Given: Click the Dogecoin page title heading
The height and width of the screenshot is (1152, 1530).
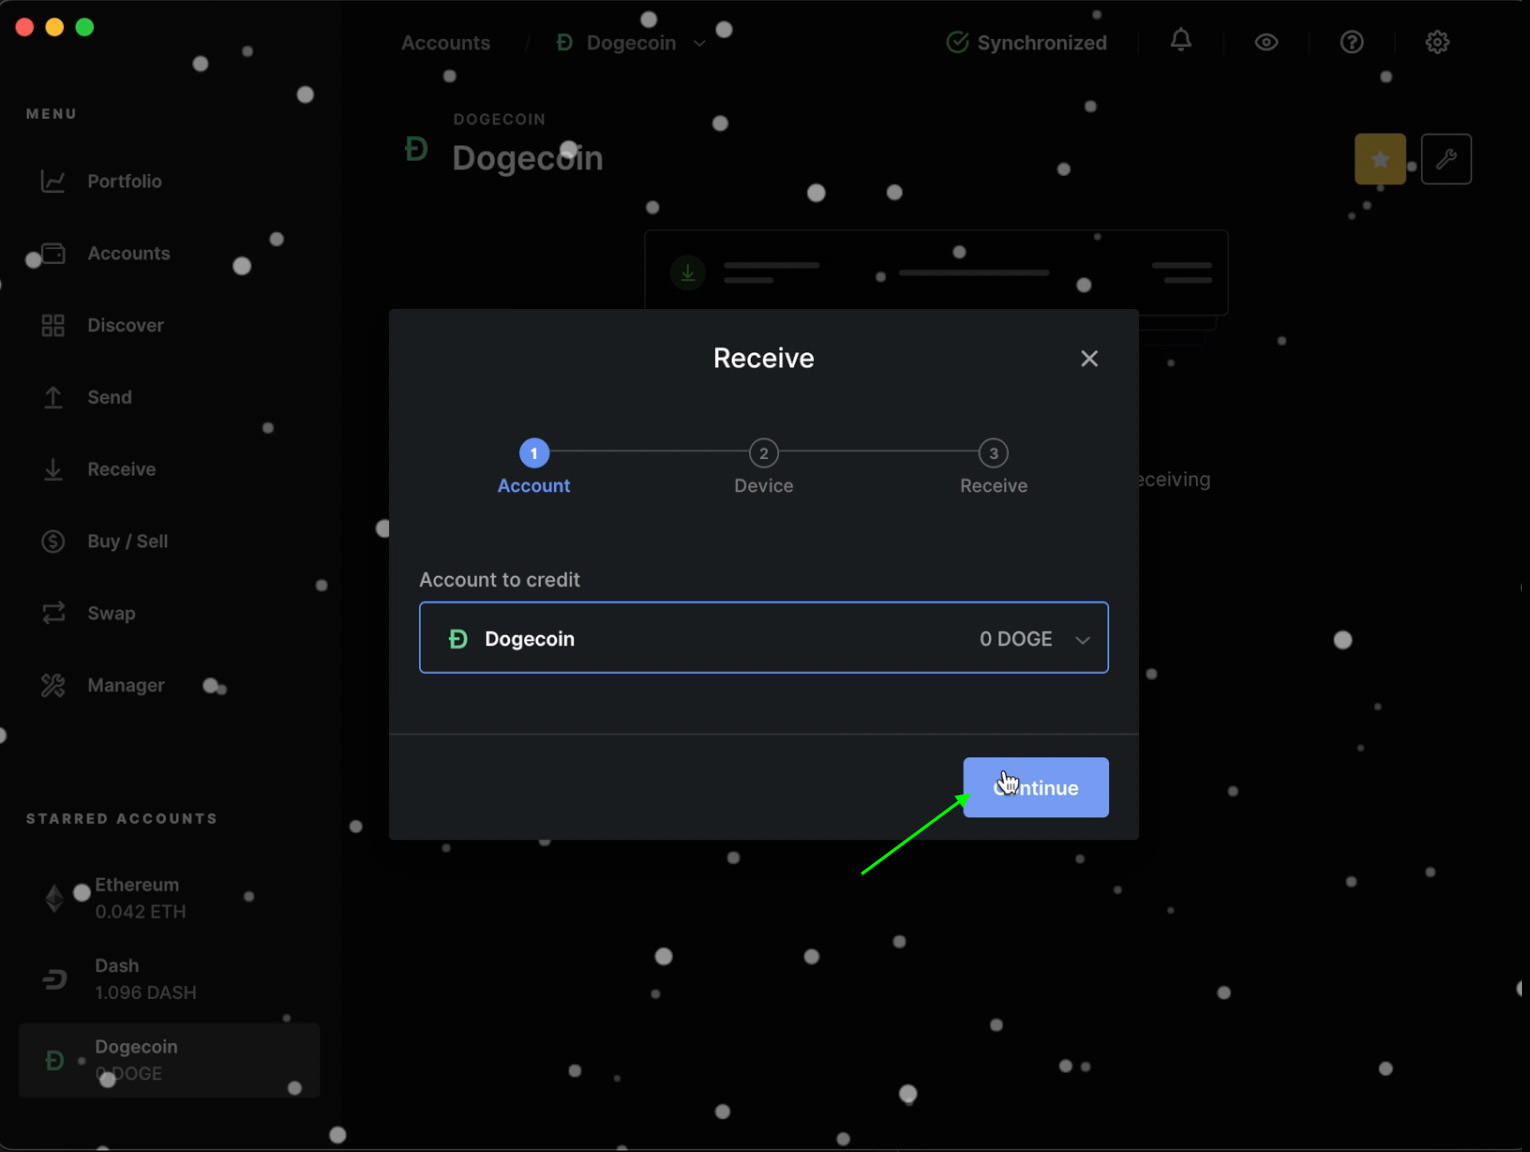Looking at the screenshot, I should (527, 158).
